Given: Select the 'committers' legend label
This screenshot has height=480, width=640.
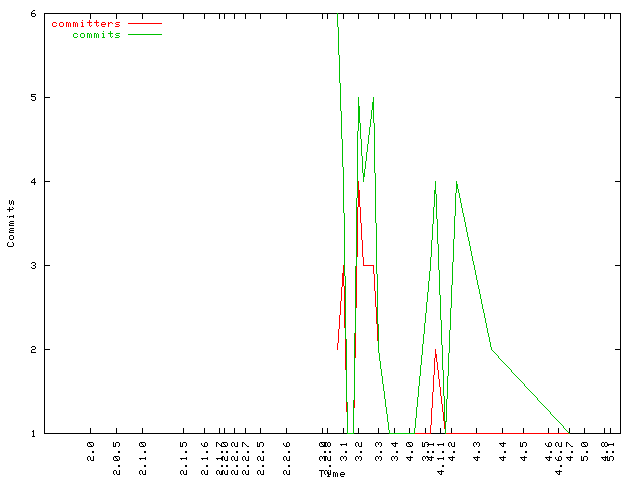Looking at the screenshot, I should (x=85, y=23).
